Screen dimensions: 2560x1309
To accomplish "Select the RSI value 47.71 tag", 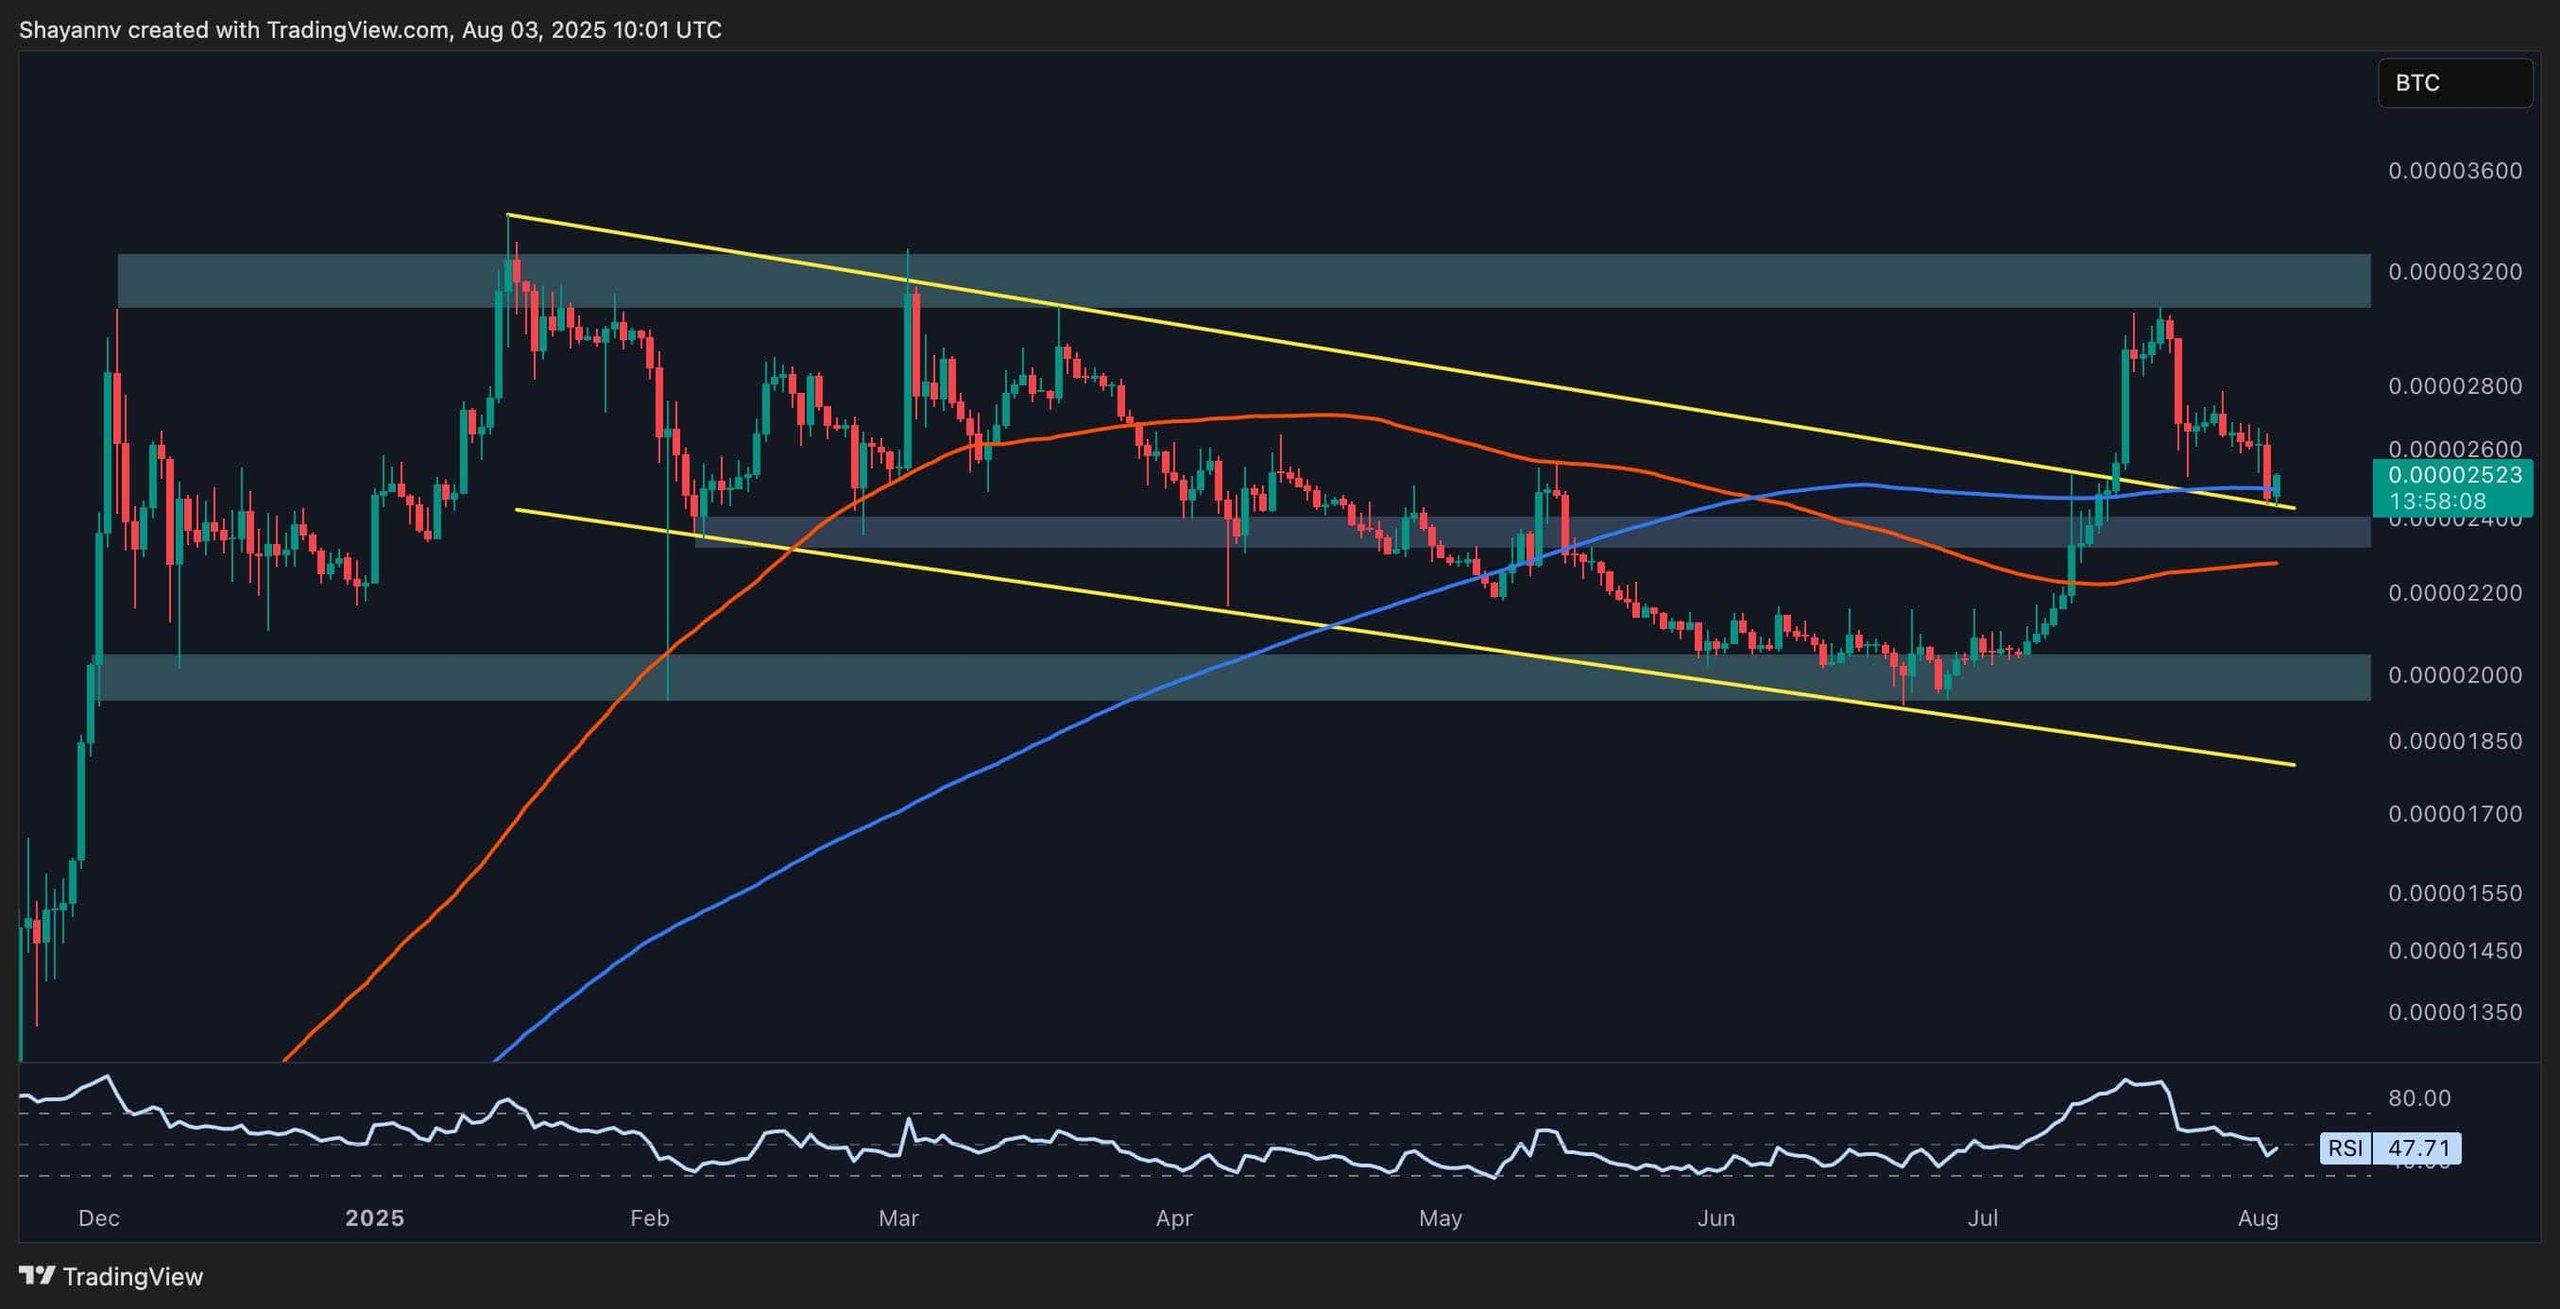I will tap(2418, 1148).
